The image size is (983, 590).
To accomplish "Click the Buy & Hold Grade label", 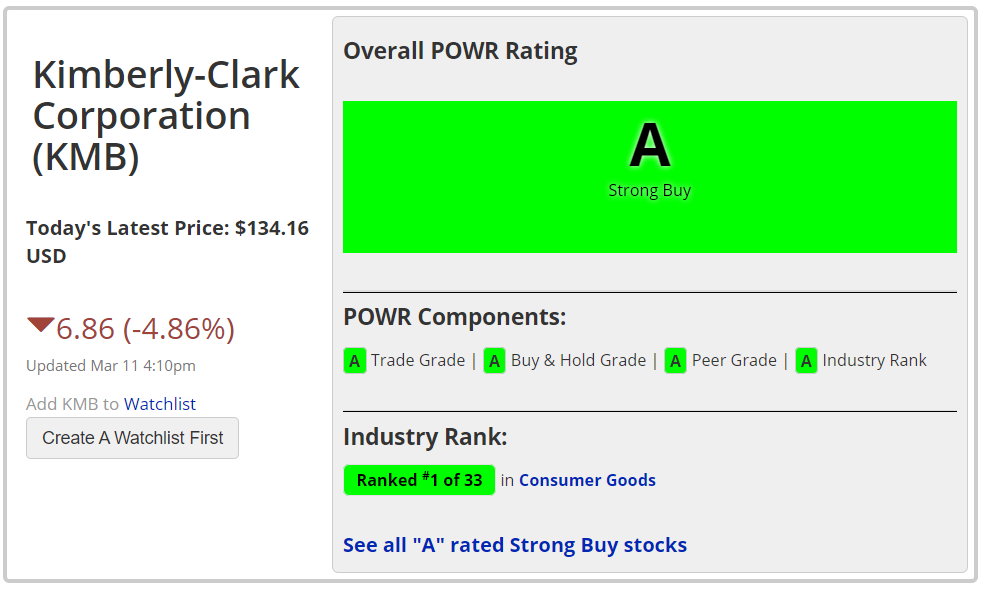I will [578, 361].
